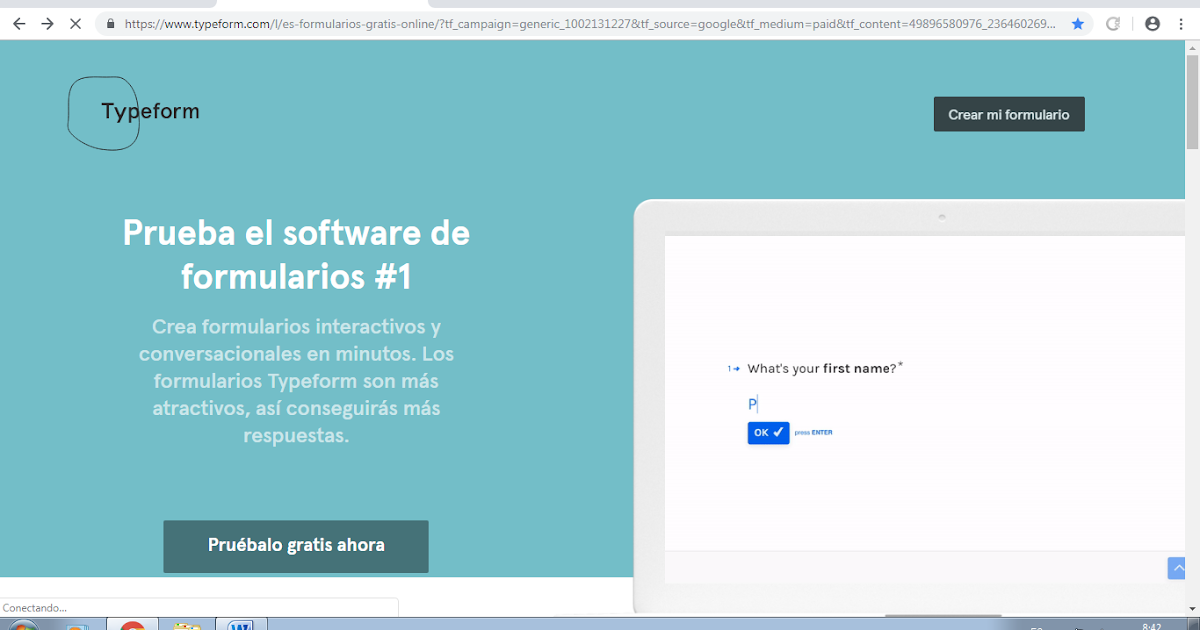Image resolution: width=1200 pixels, height=630 pixels.
Task: Reload the Typeform page
Action: (1111, 24)
